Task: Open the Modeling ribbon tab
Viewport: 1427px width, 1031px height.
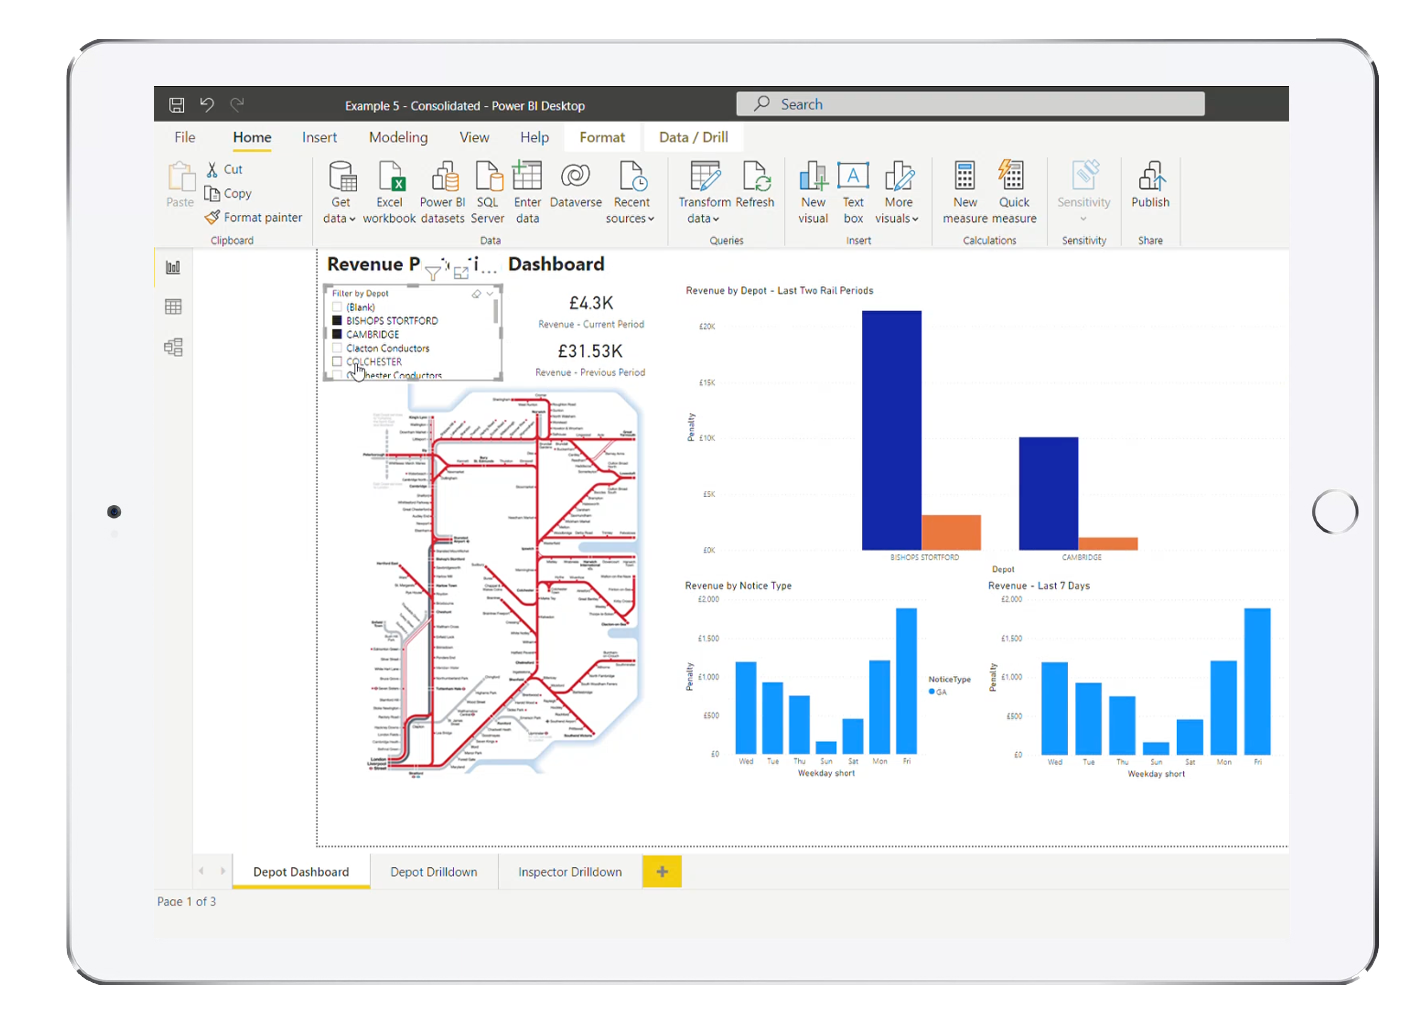Action: [398, 137]
